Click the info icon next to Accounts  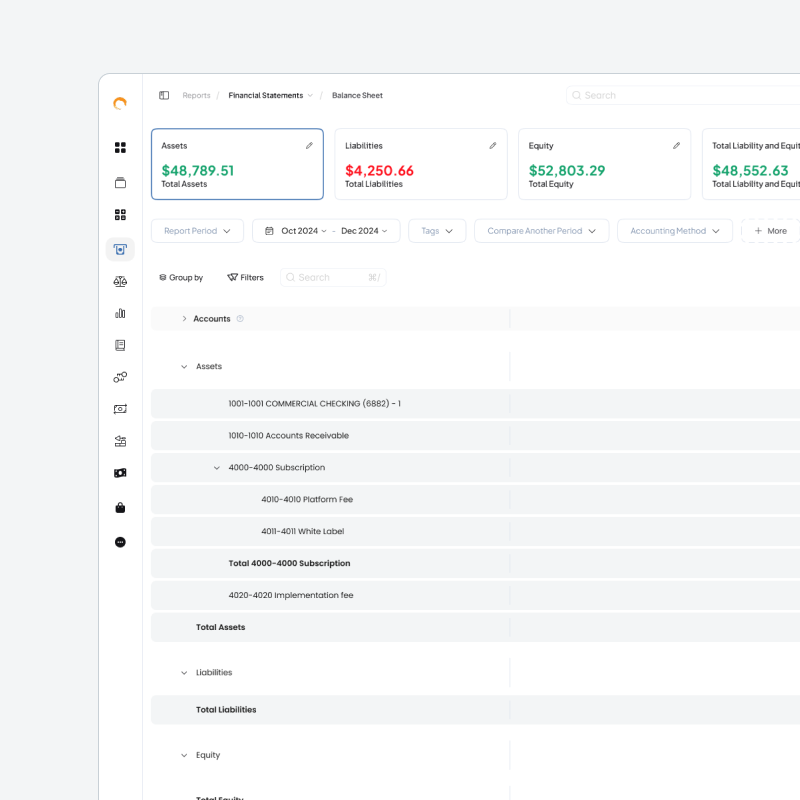pyautogui.click(x=240, y=319)
